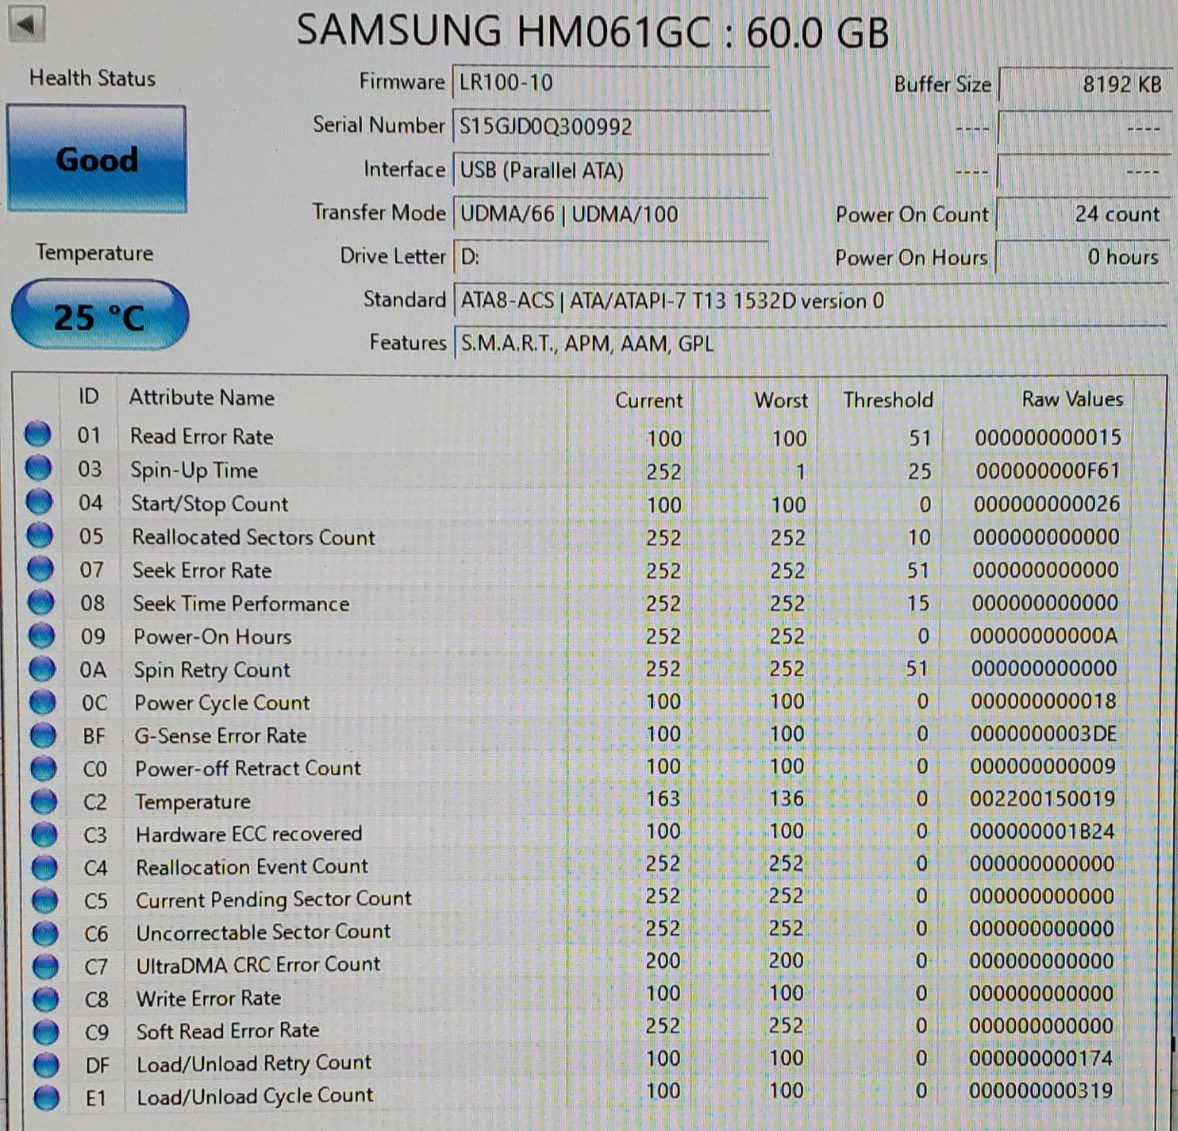Image resolution: width=1178 pixels, height=1131 pixels.
Task: Click the status icon for Uncorrectable Sector Count
Action: click(x=45, y=933)
